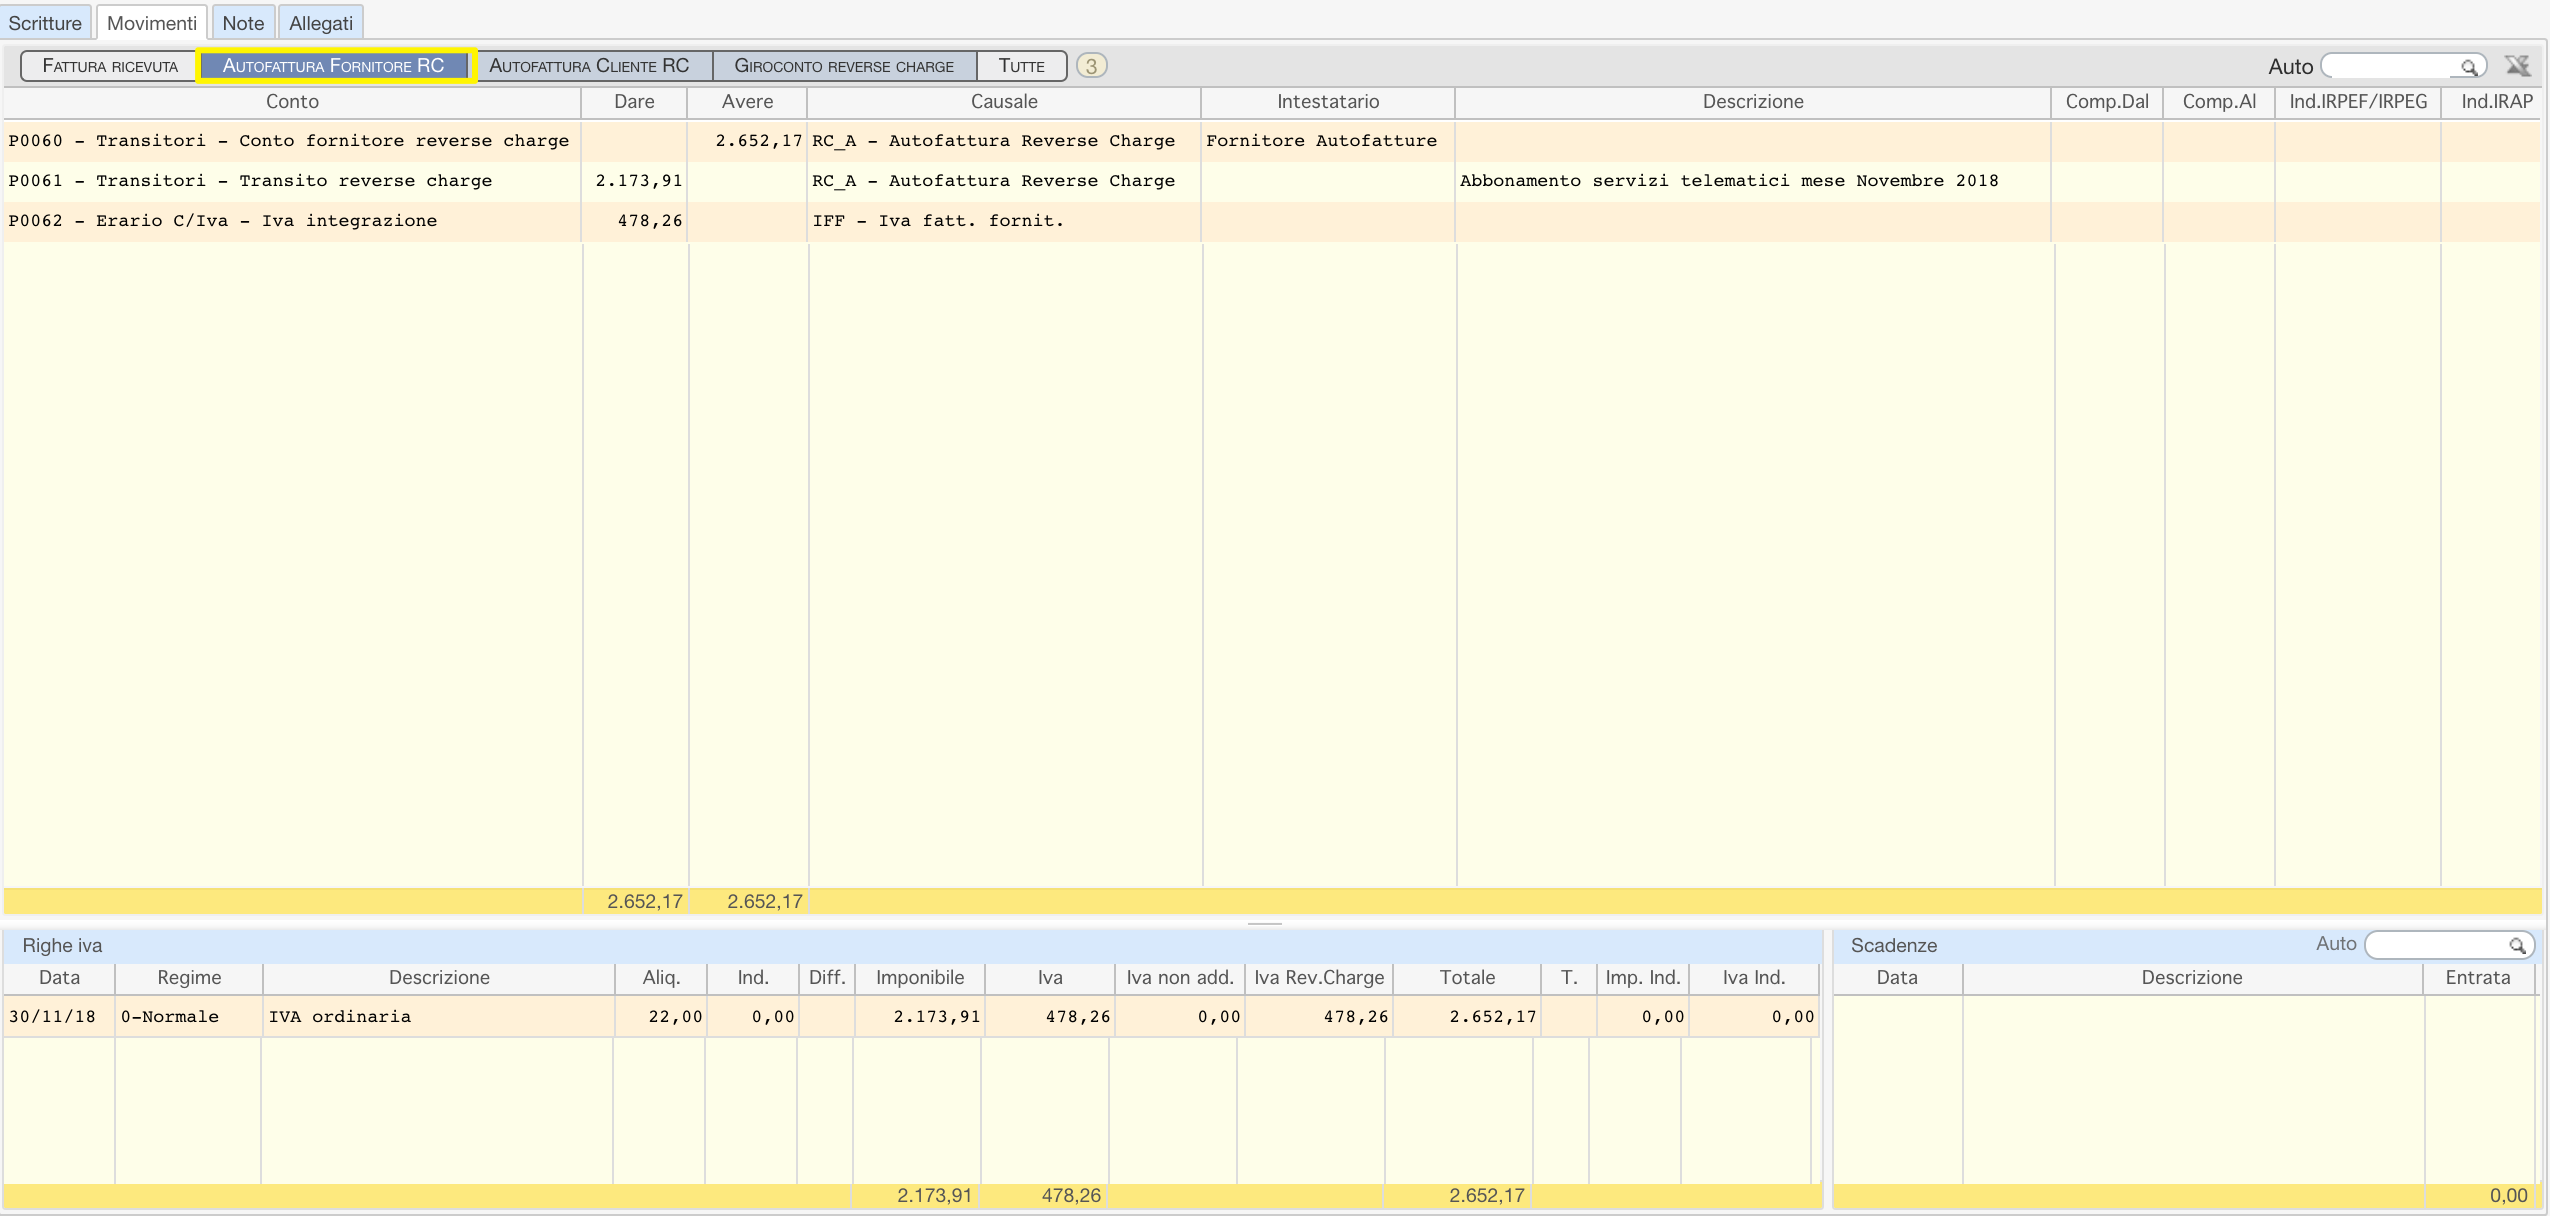Show all entries with Tutte
The height and width of the screenshot is (1216, 2550).
coord(1022,66)
